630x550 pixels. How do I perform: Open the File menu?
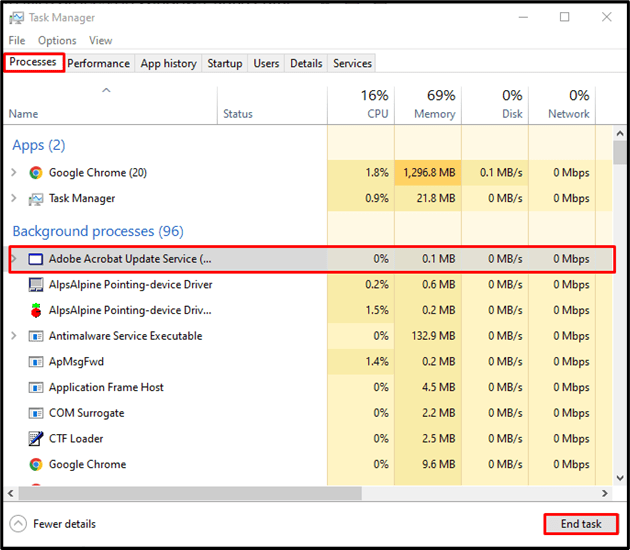pyautogui.click(x=17, y=41)
